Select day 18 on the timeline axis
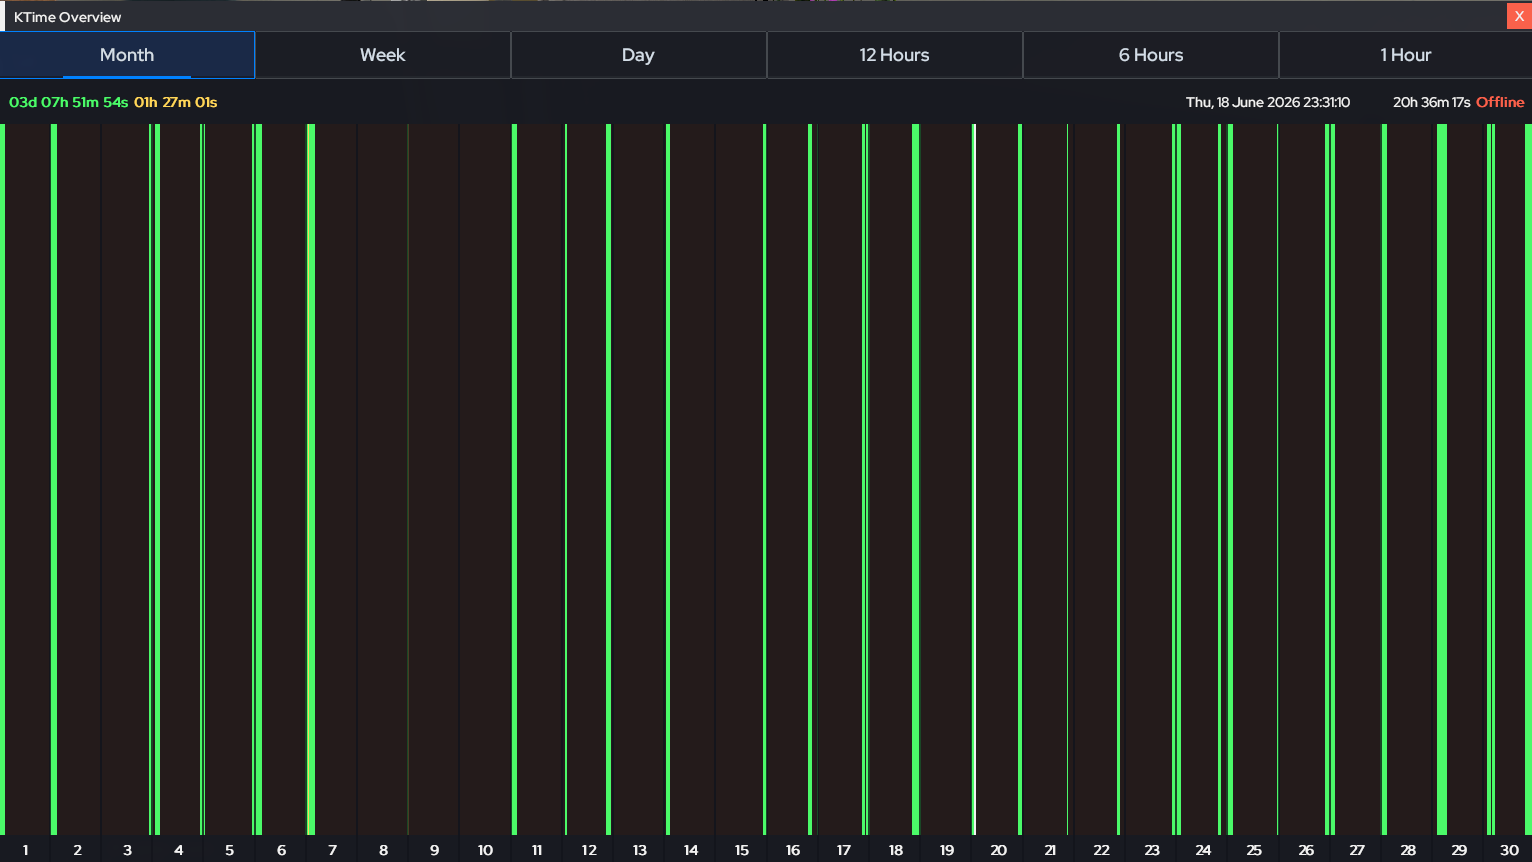1532x862 pixels. click(x=896, y=850)
